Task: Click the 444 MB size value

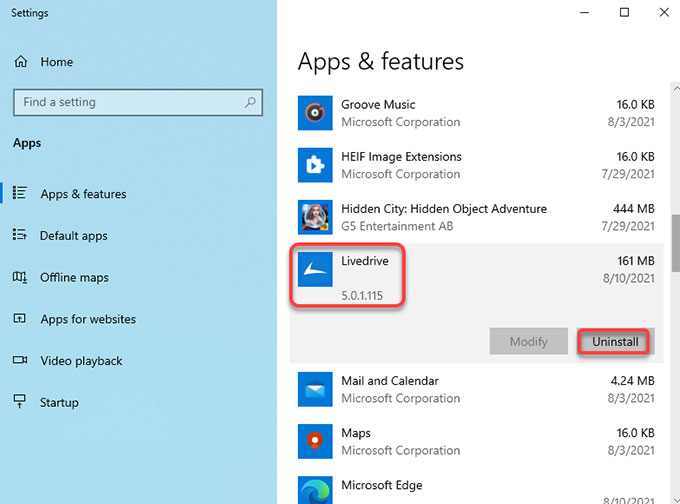Action: coord(634,209)
